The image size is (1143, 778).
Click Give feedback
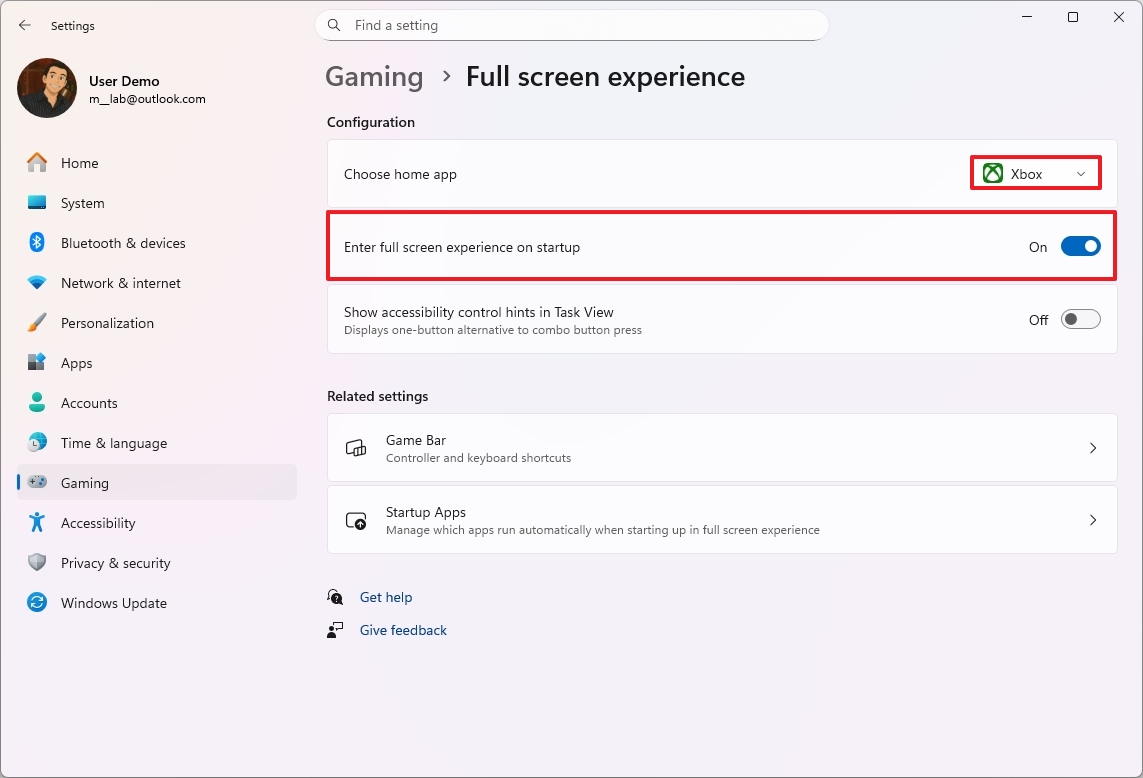[x=403, y=630]
